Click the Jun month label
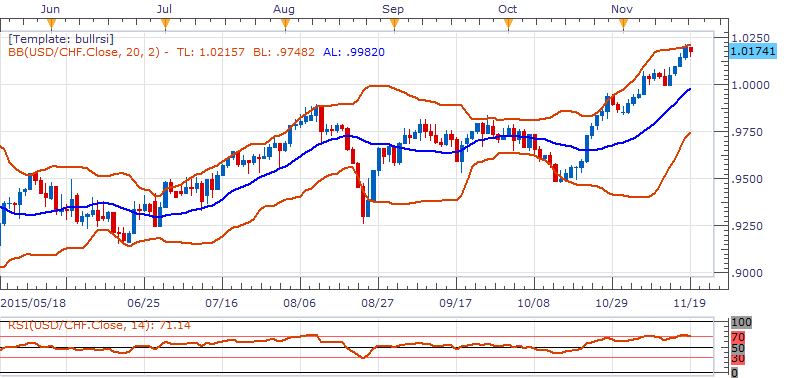Viewport: 786px width, 378px height. 51,9
